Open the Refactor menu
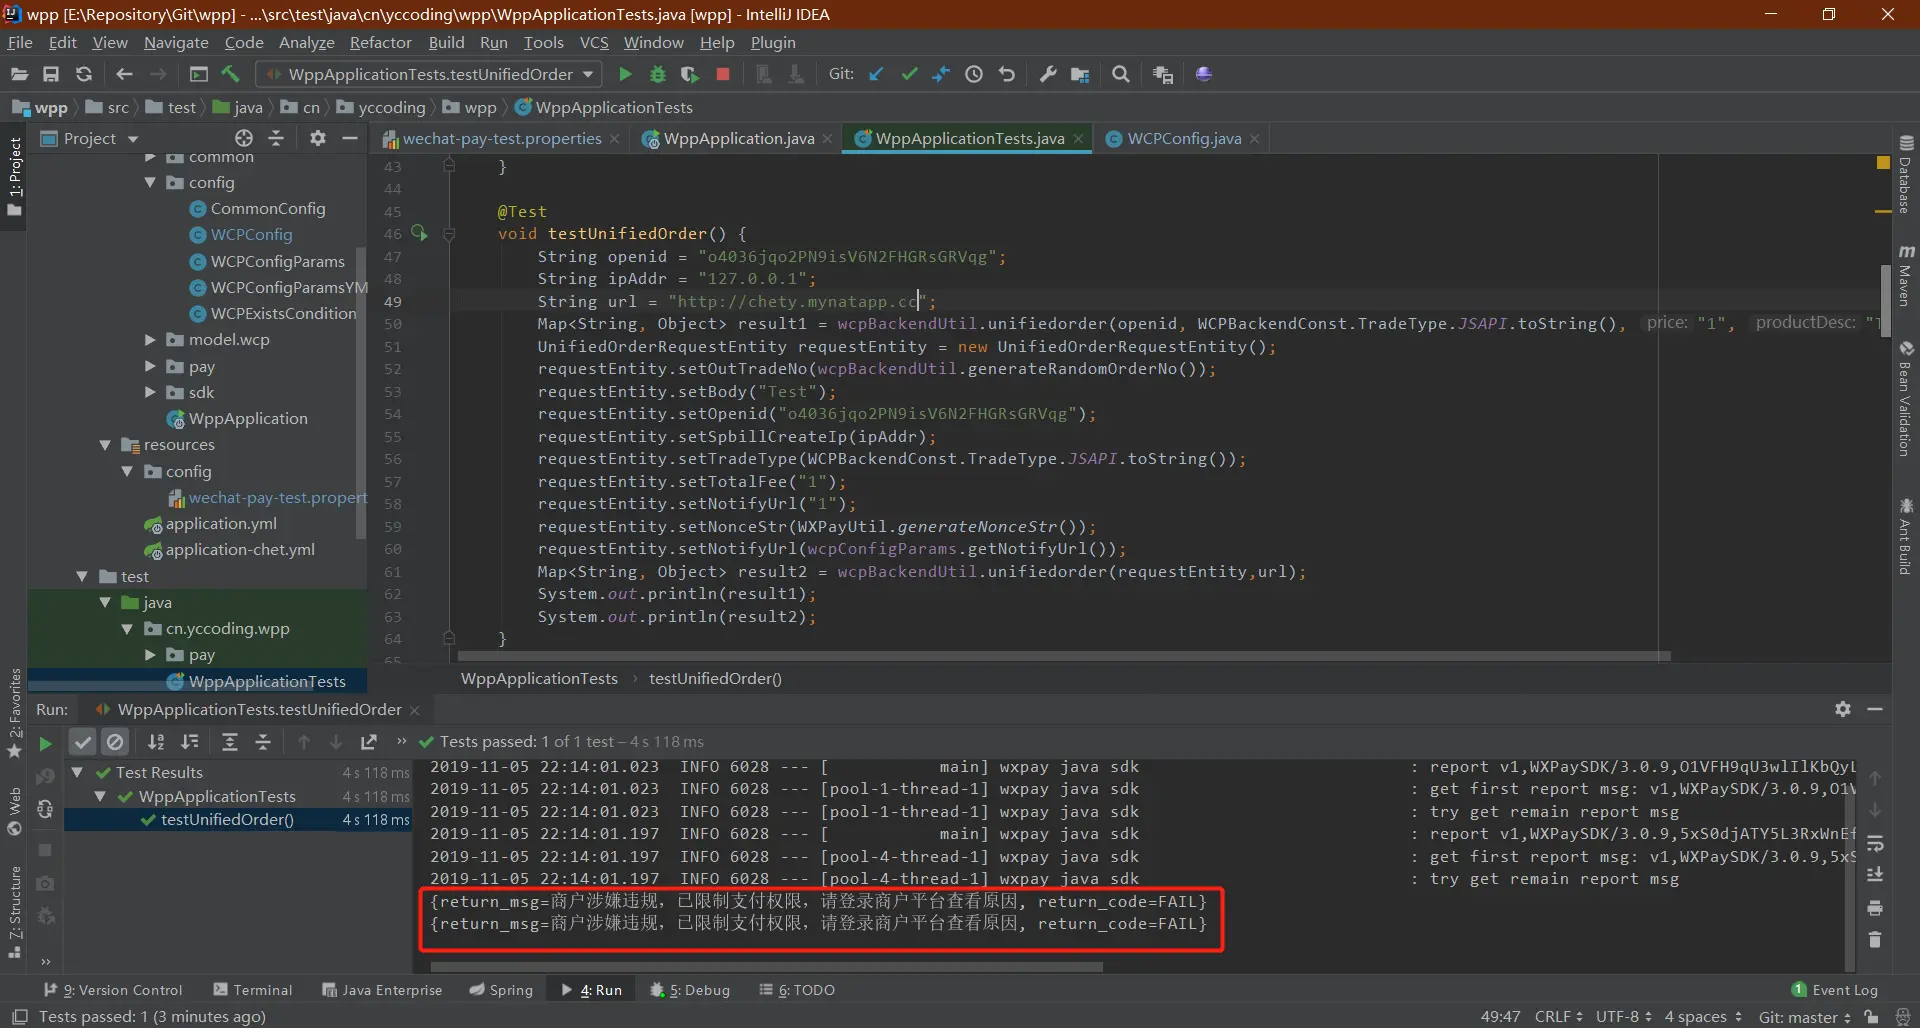The width and height of the screenshot is (1920, 1028). point(380,42)
